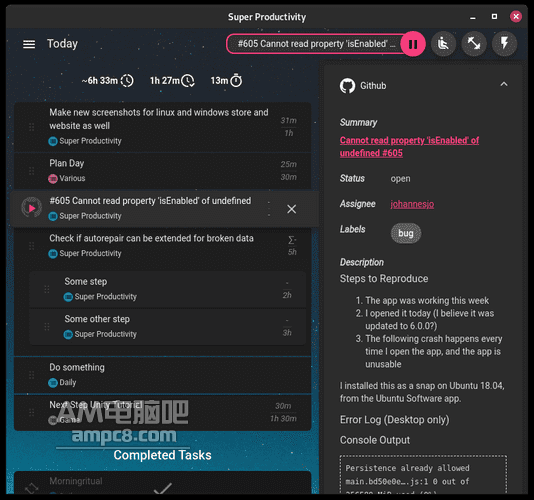
Task: Click the Github logo icon
Action: click(x=347, y=86)
